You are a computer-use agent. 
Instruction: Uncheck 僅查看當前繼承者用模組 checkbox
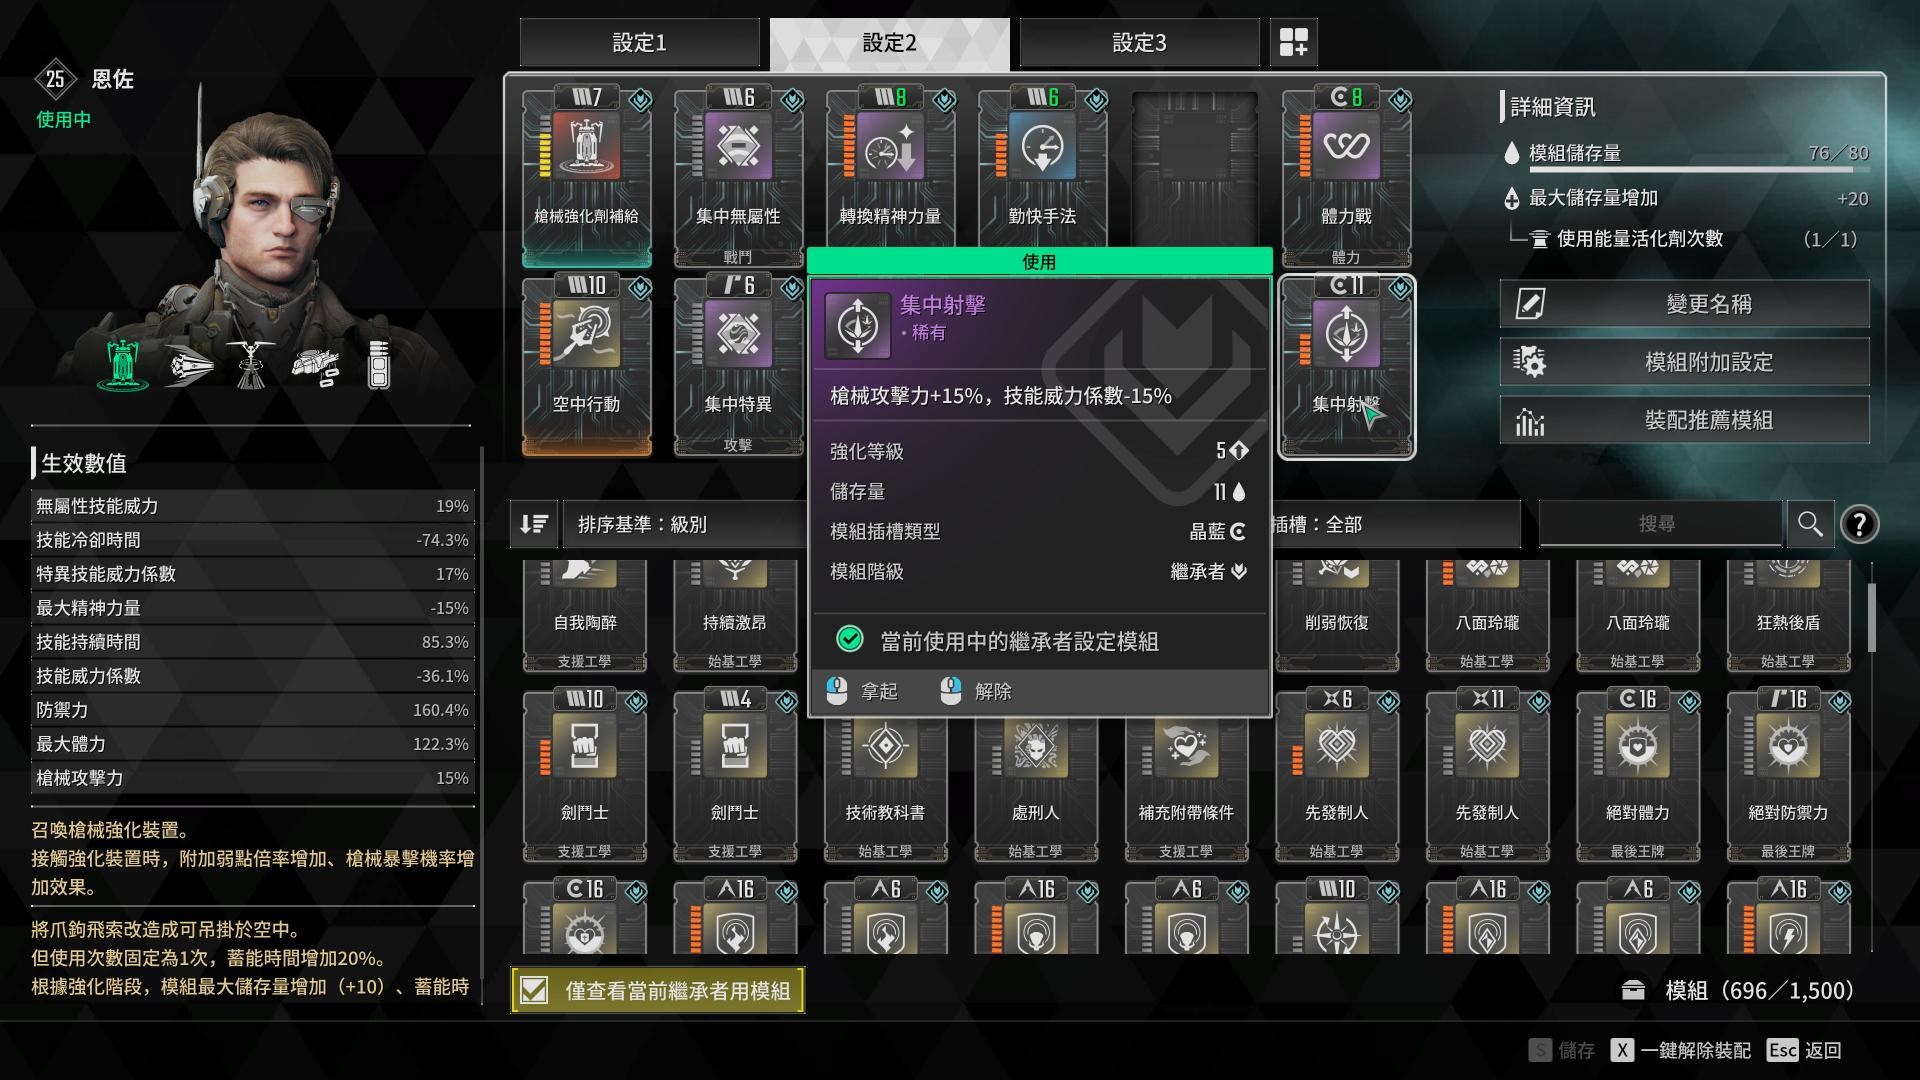(535, 990)
